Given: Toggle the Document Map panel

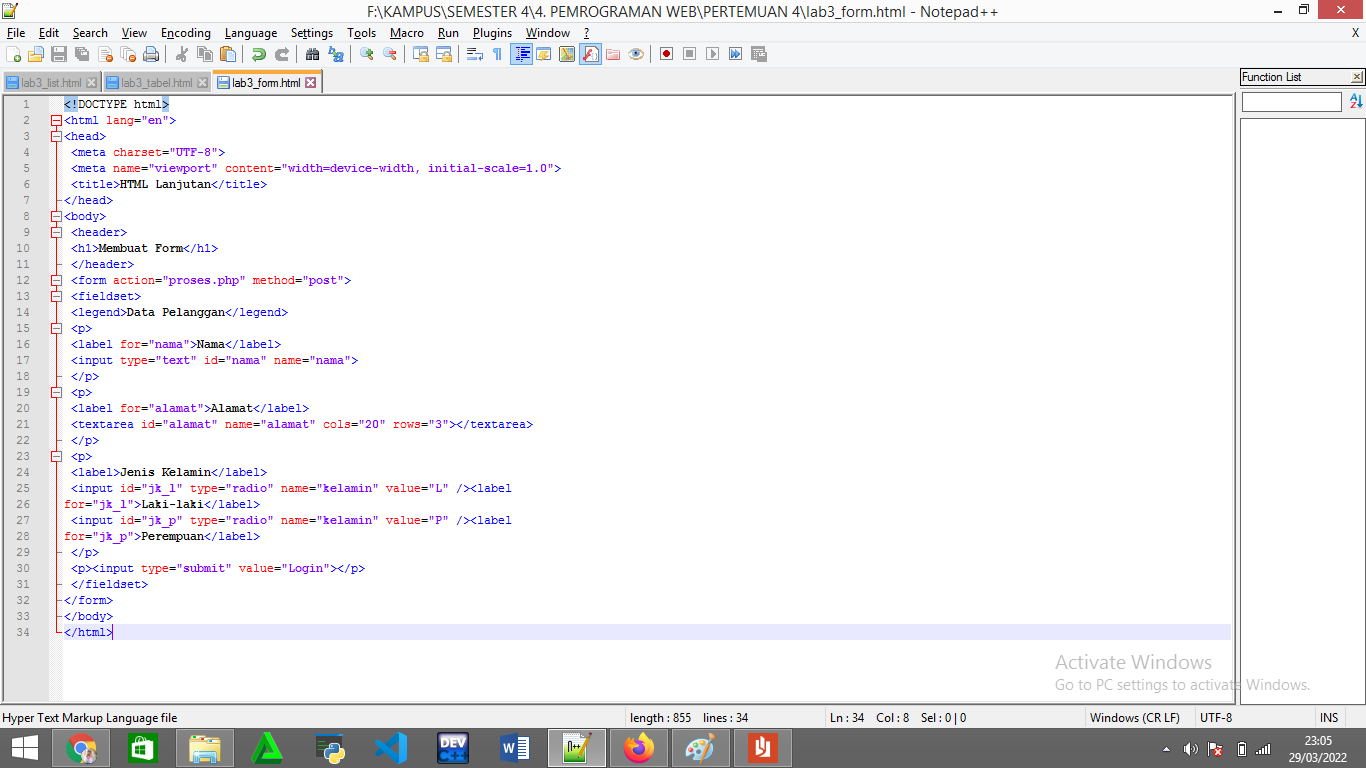Looking at the screenshot, I should 567,53.
